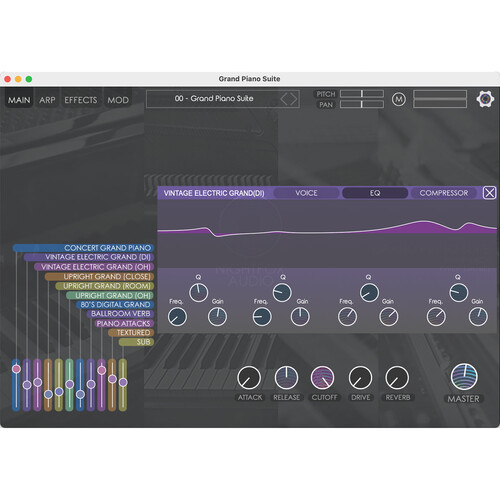Select the Concert Grand Piano layer label
This screenshot has width=500, height=500.
(x=83, y=248)
